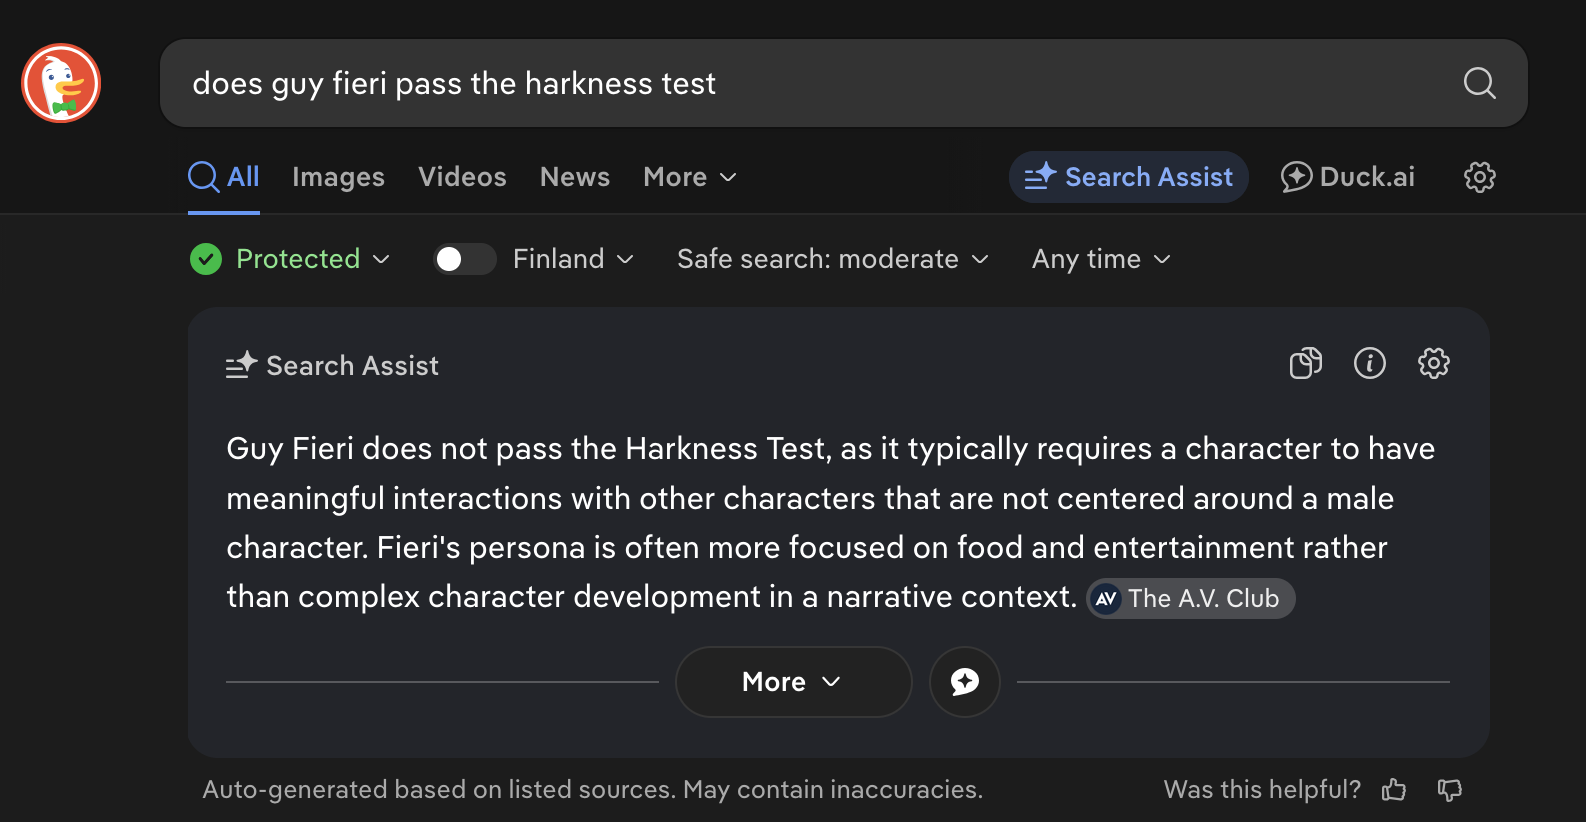The width and height of the screenshot is (1586, 822).
Task: Switch to the Images tab
Action: tap(338, 177)
